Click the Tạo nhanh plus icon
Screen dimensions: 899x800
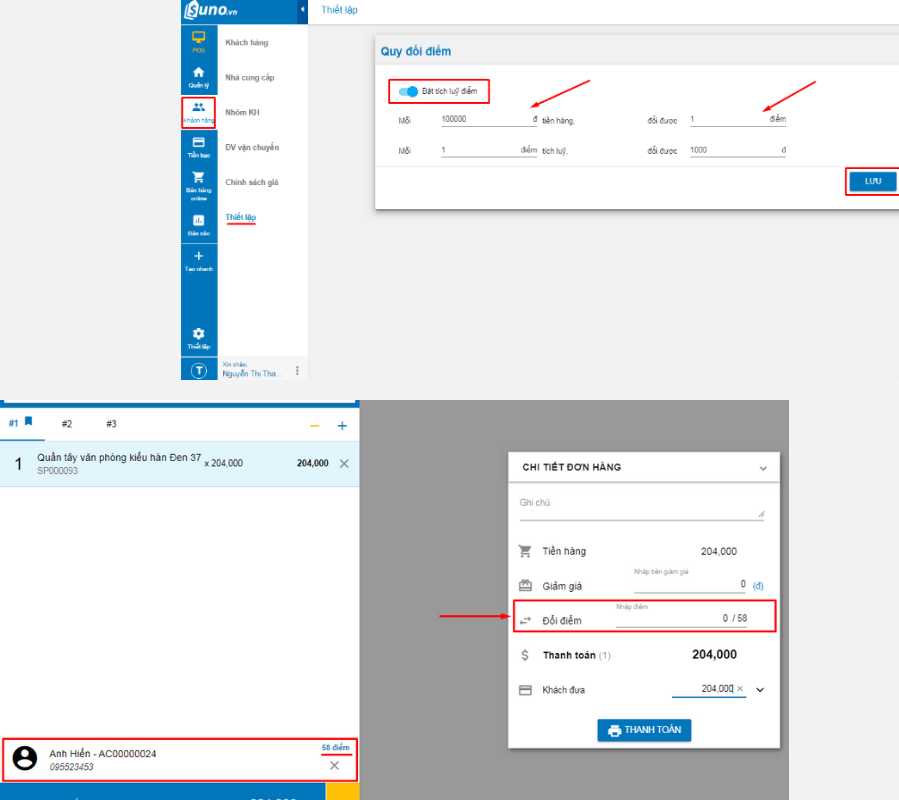click(x=198, y=260)
